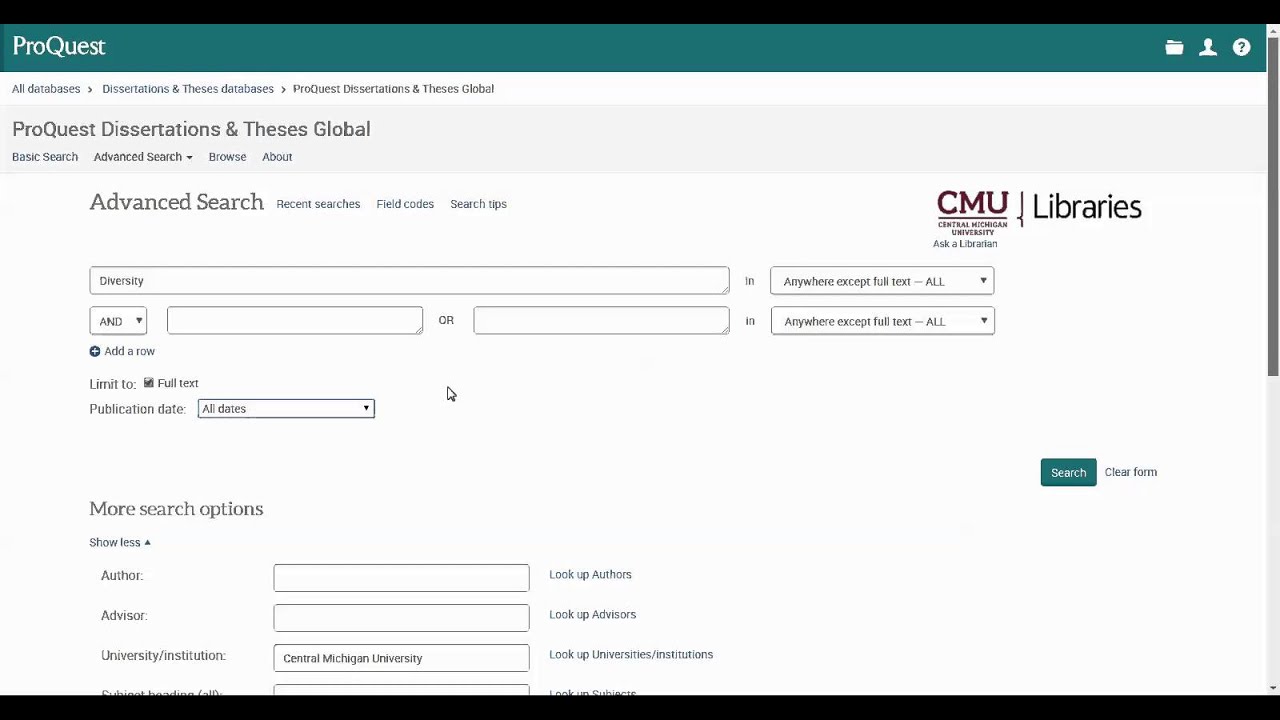Toggle the Full text checkbox

[149, 383]
